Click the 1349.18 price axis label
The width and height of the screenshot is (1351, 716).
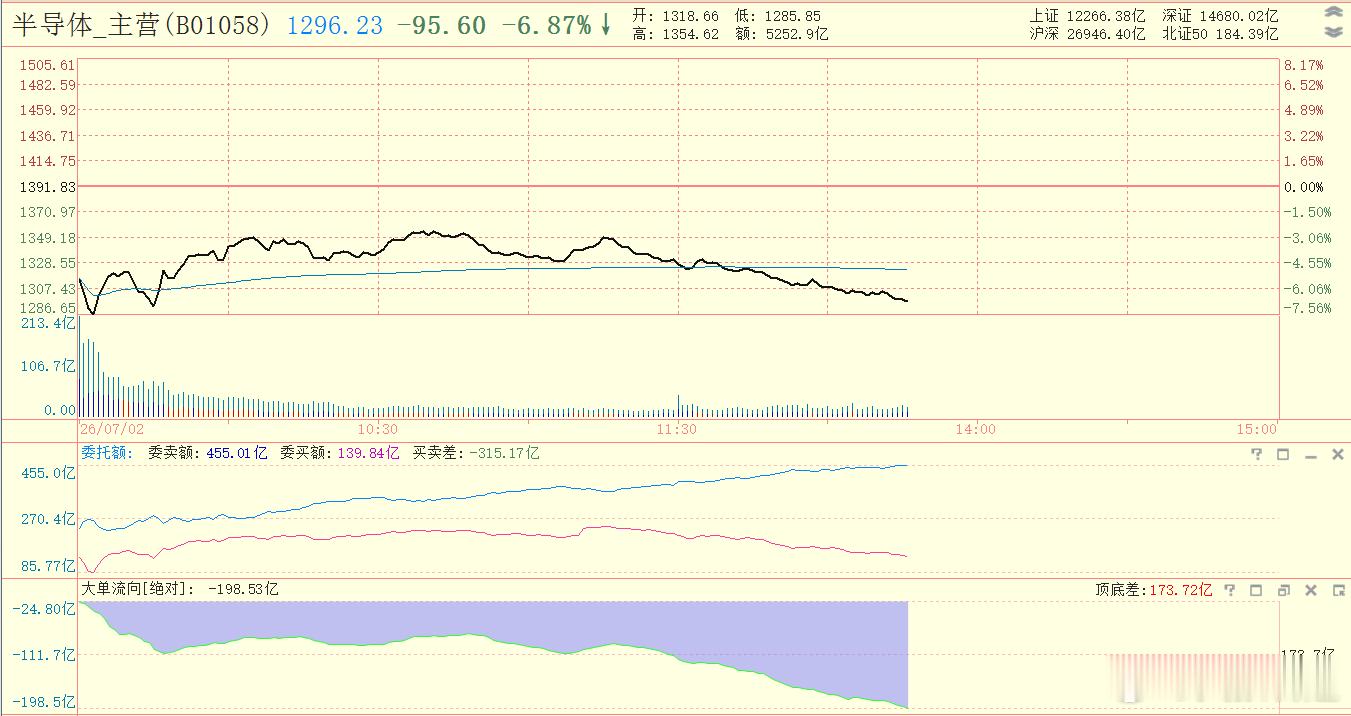click(x=47, y=238)
